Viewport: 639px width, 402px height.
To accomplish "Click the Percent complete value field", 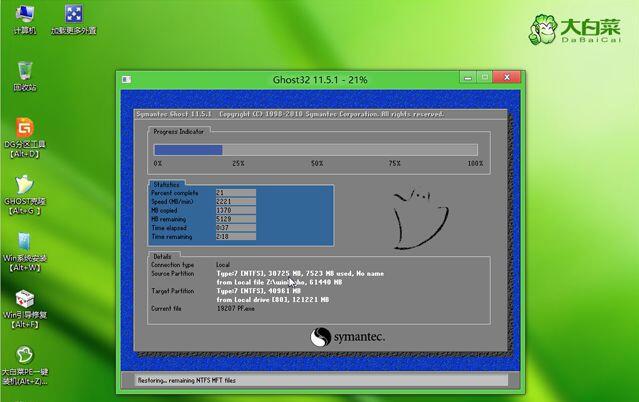I will pyautogui.click(x=235, y=192).
